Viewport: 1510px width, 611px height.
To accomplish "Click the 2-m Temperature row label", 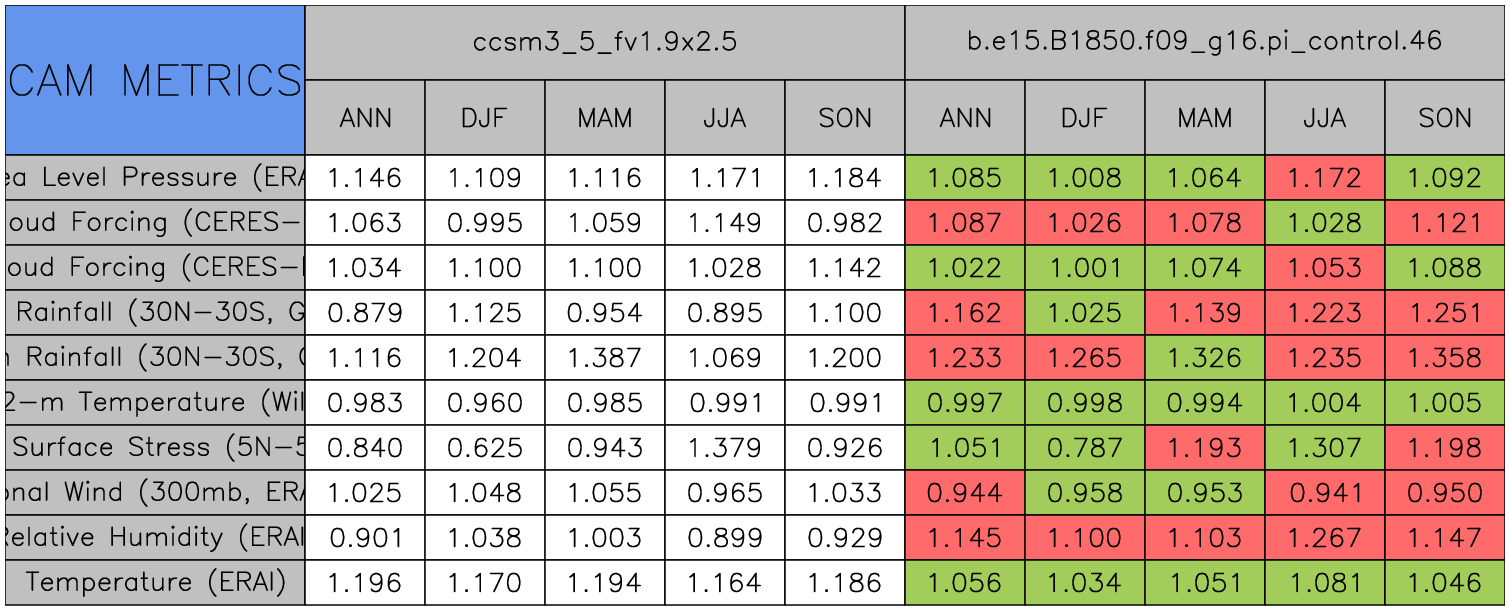I will [x=154, y=402].
